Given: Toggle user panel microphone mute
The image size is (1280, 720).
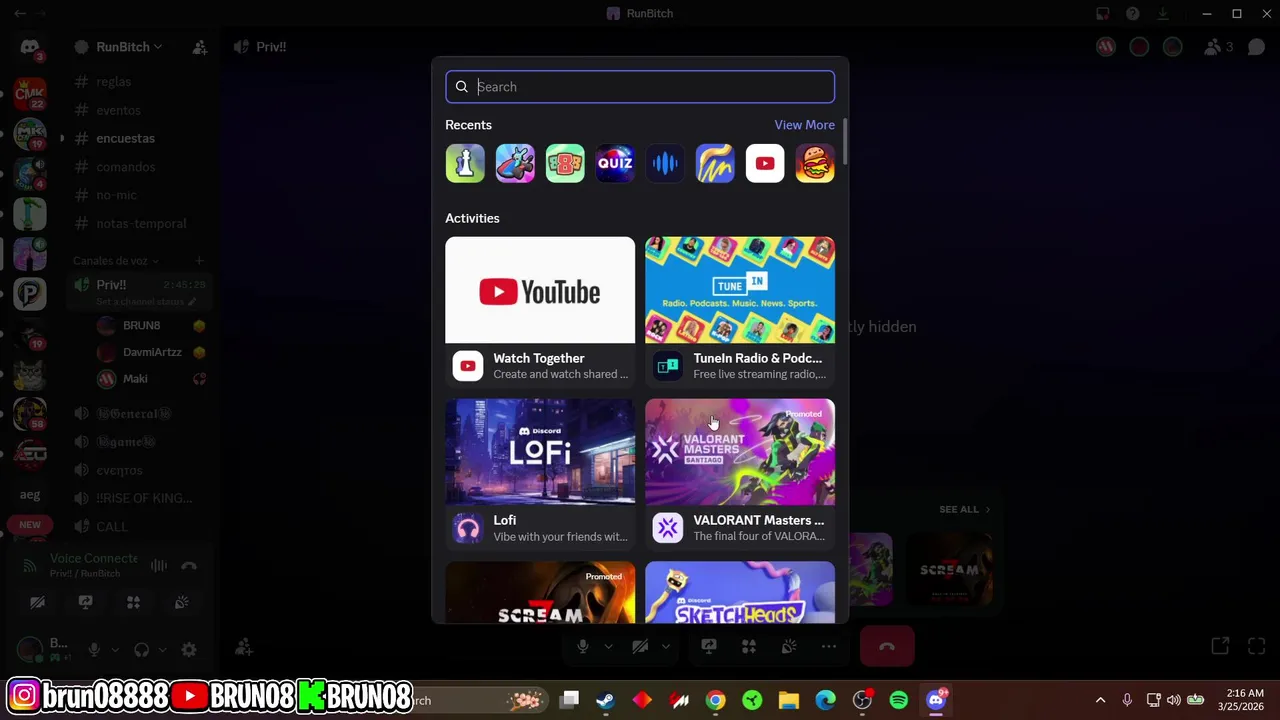Looking at the screenshot, I should point(94,650).
